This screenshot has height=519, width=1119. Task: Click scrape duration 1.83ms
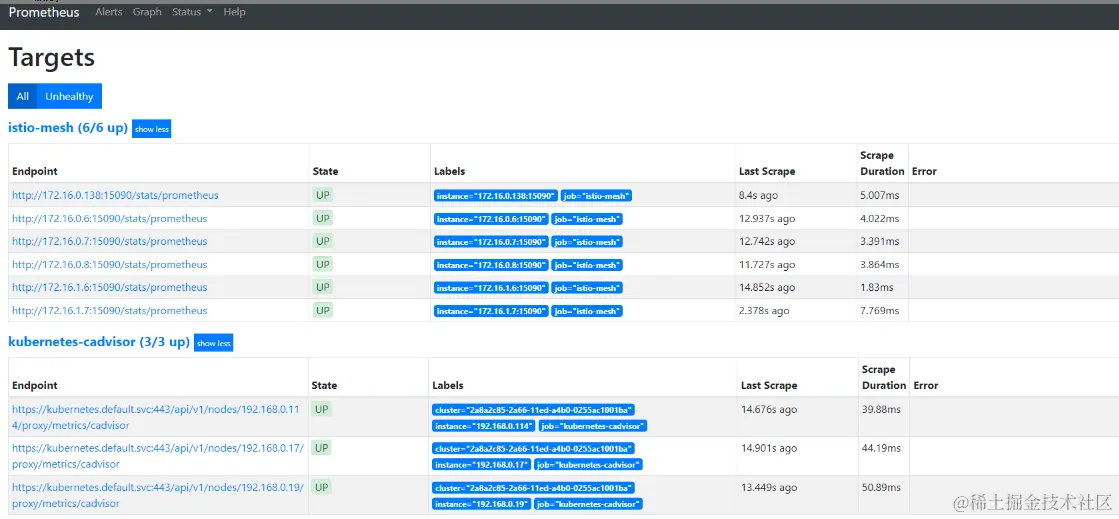877,287
